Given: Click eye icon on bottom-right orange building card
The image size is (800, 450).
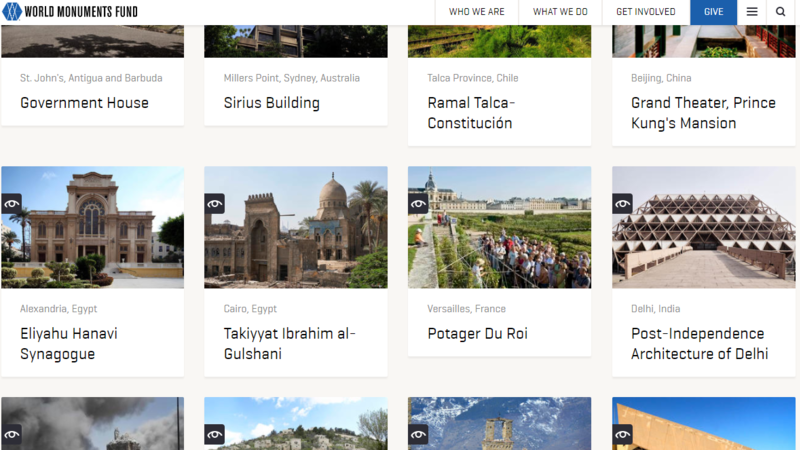Looking at the screenshot, I should click(x=623, y=434).
